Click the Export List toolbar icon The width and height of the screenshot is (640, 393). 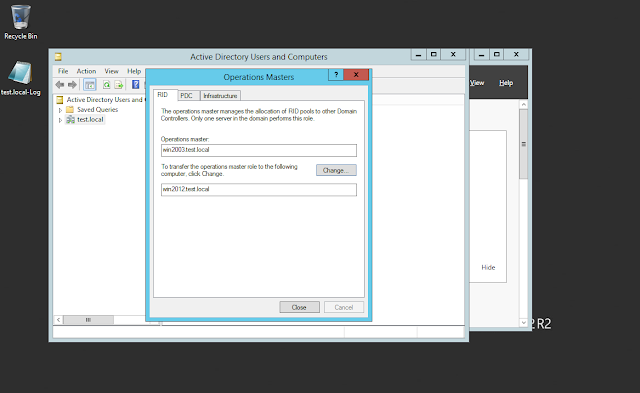click(x=119, y=84)
